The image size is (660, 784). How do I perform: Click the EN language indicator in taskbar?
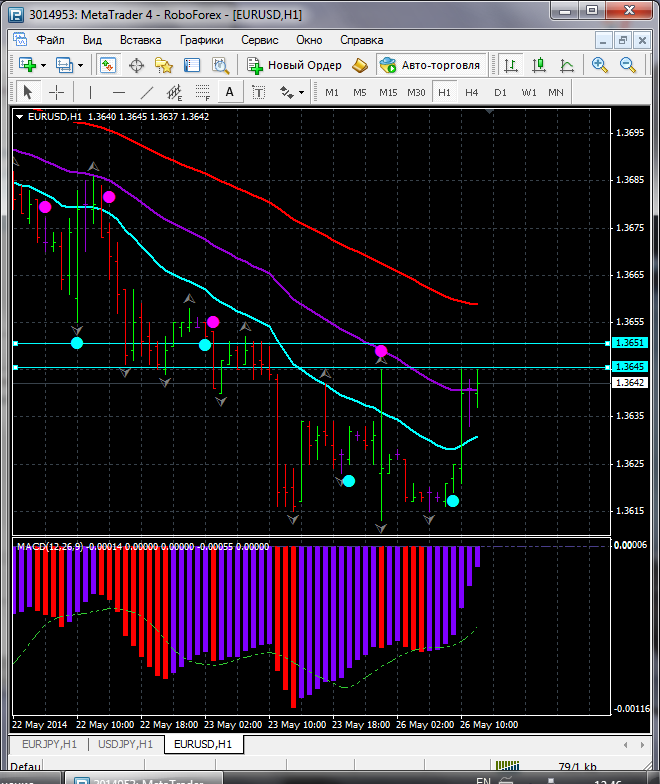pos(483,780)
